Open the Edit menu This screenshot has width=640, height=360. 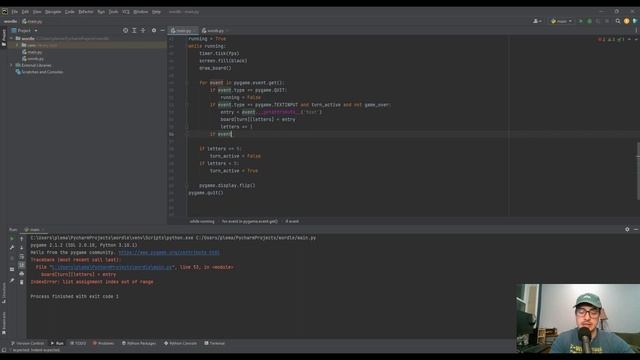click(x=25, y=12)
